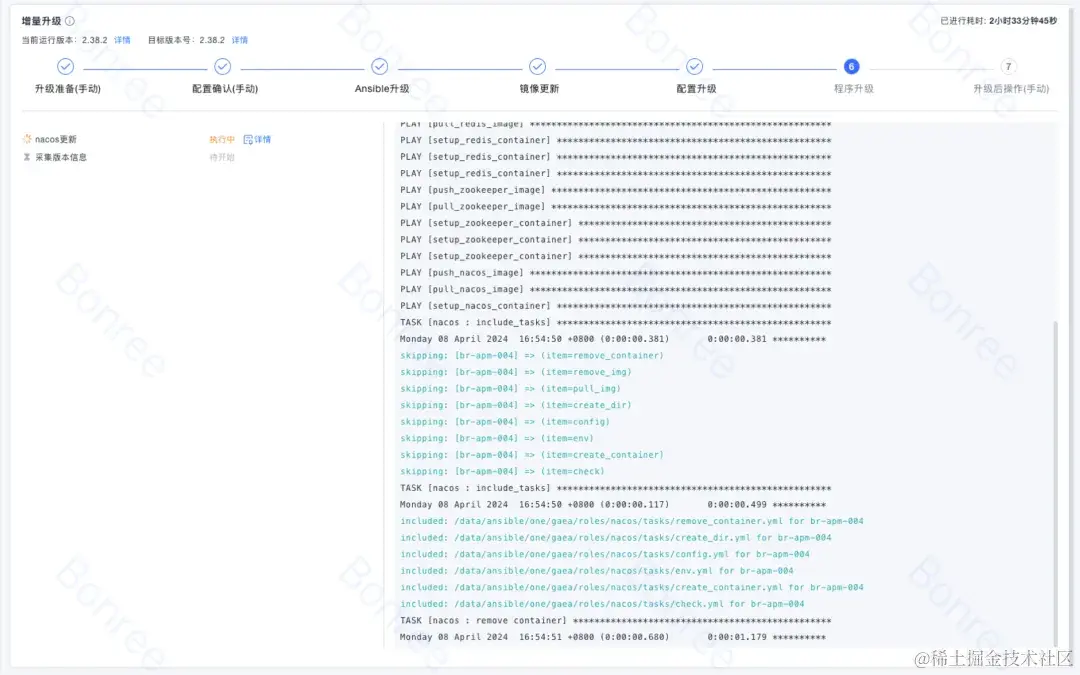Screen dimensions: 1080x675
Task: Select the 配置升级 step checkmark
Action: tap(694, 66)
